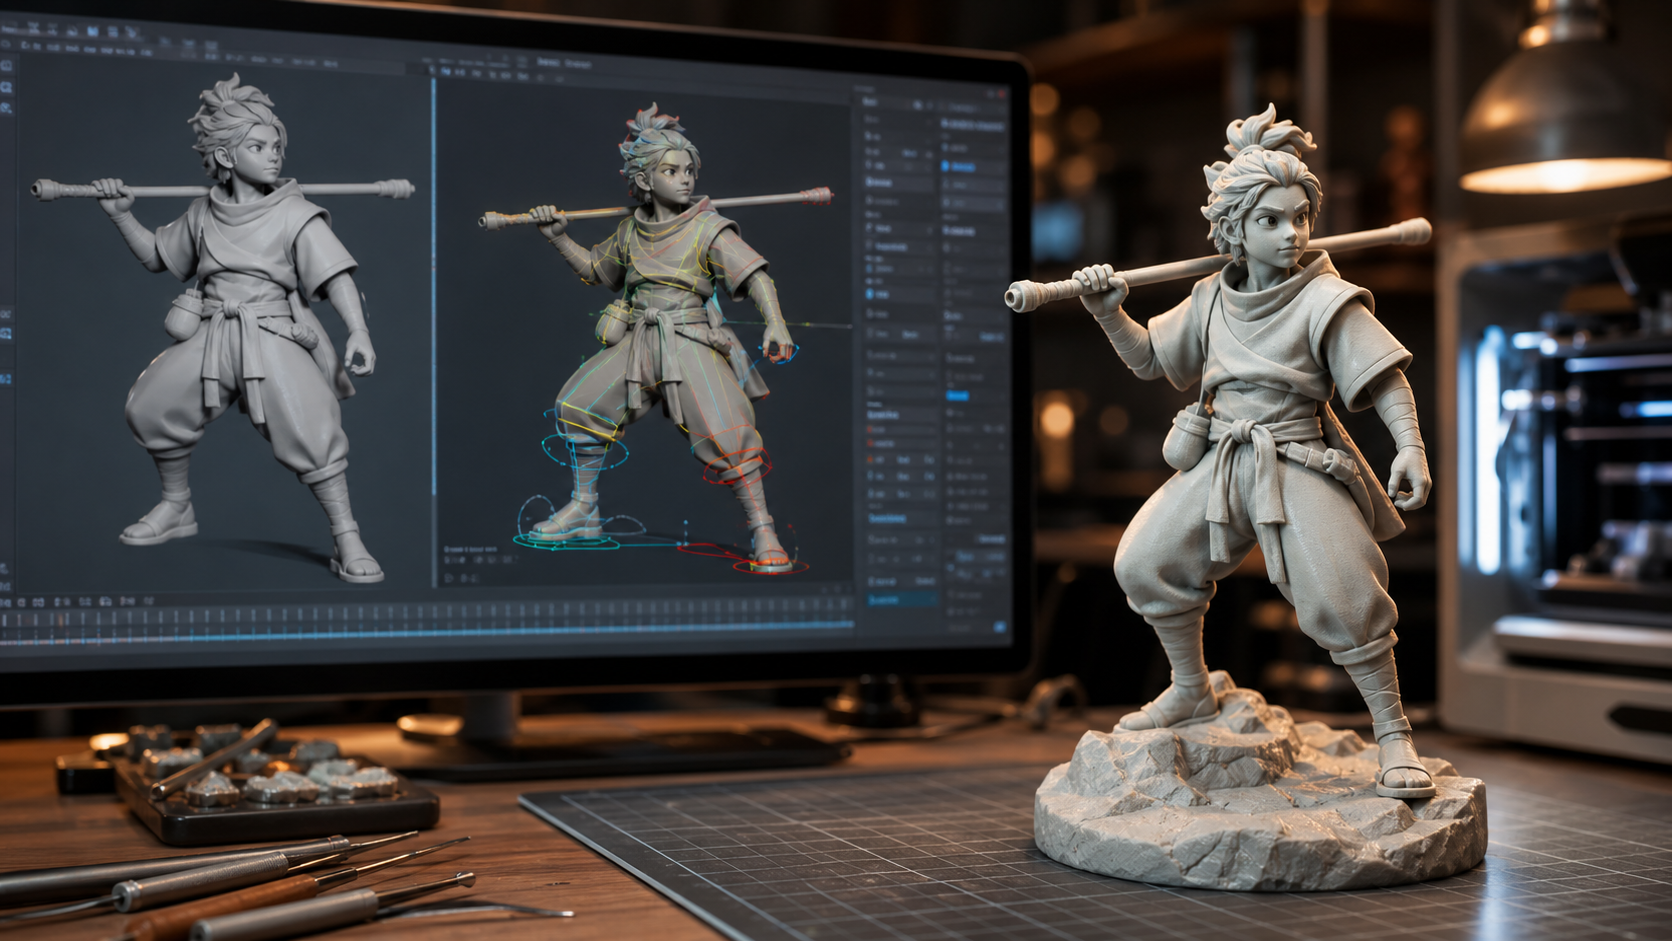Select the rigged character in right viewport
This screenshot has width=1672, height=941.
(x=660, y=340)
